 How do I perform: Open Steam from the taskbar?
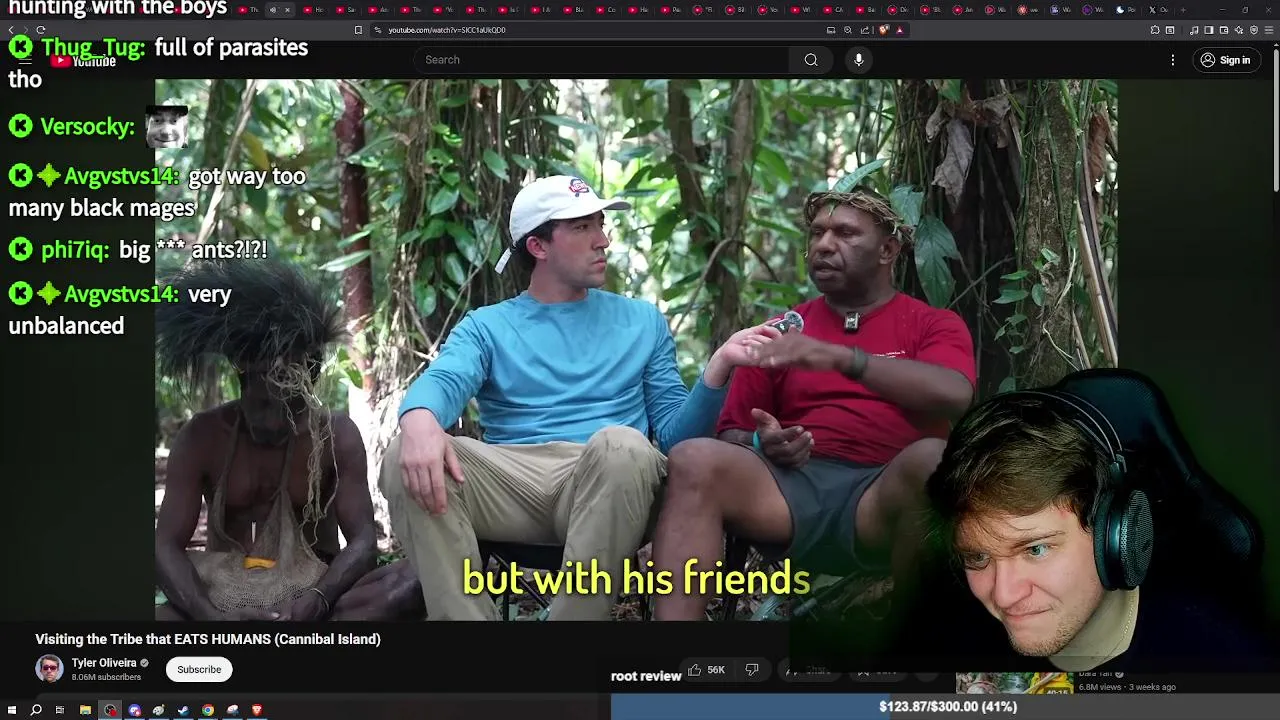click(183, 710)
